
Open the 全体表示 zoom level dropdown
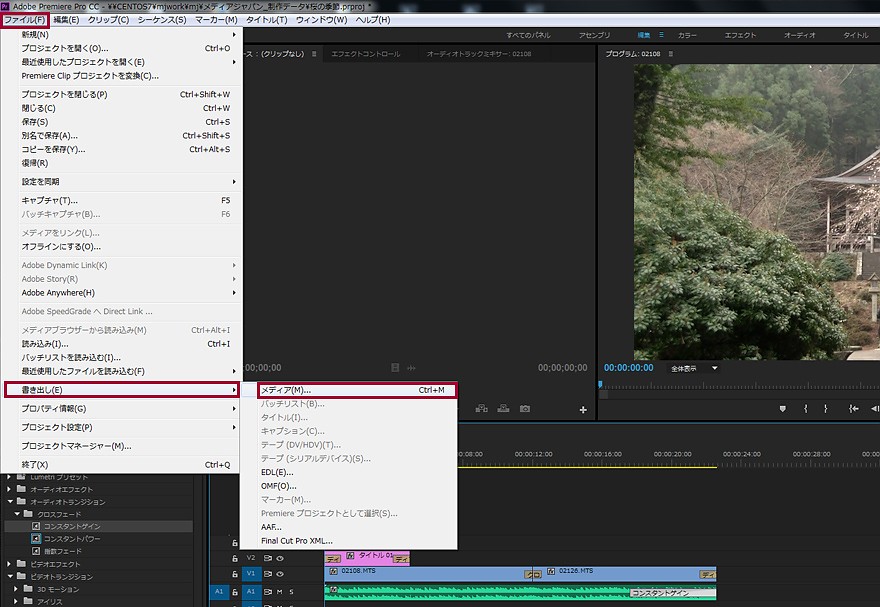(x=694, y=369)
